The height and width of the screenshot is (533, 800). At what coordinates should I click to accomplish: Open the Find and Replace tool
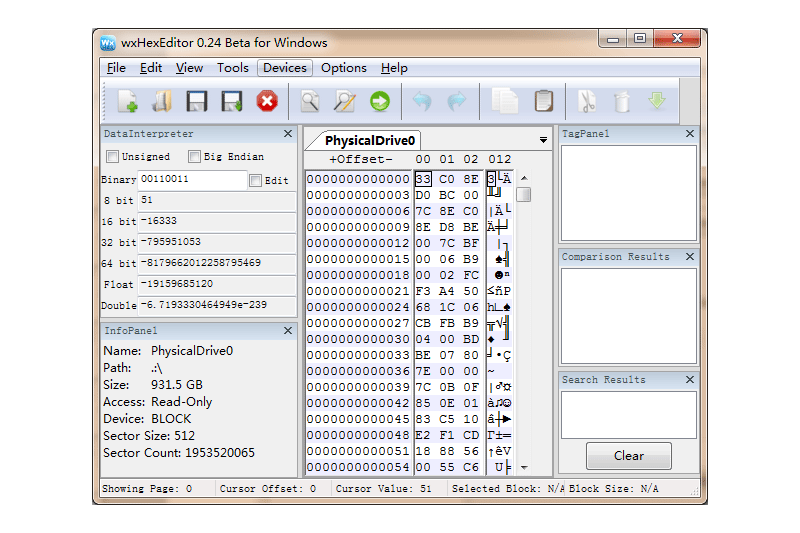[345, 101]
